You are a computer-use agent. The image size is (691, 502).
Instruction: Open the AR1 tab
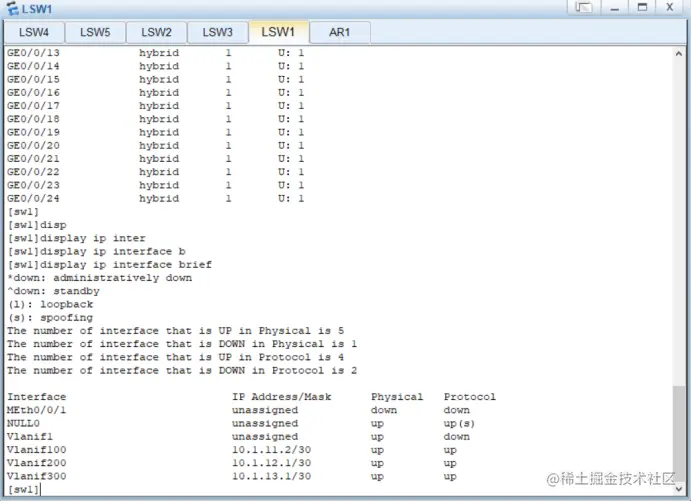(x=340, y=32)
